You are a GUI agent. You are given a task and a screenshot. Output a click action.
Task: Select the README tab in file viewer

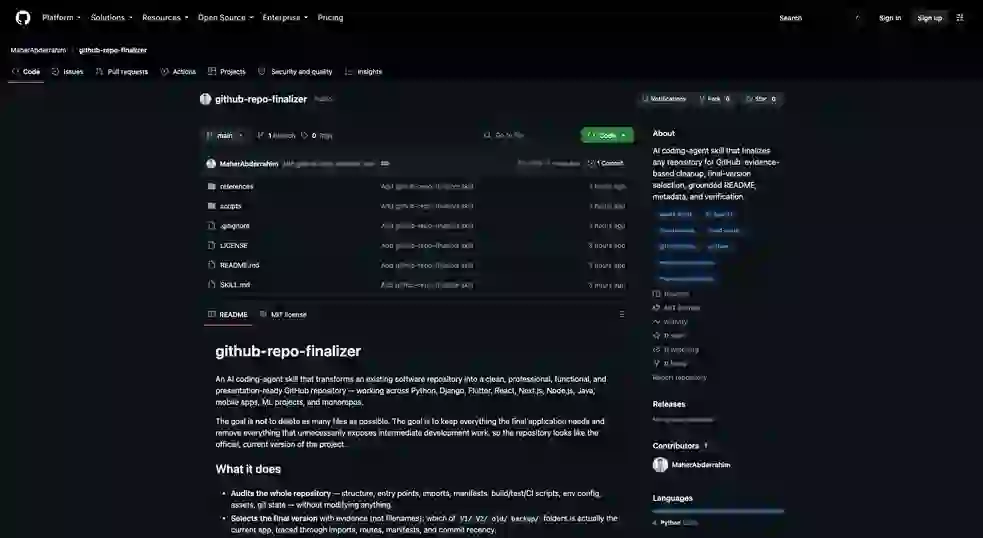click(x=228, y=315)
